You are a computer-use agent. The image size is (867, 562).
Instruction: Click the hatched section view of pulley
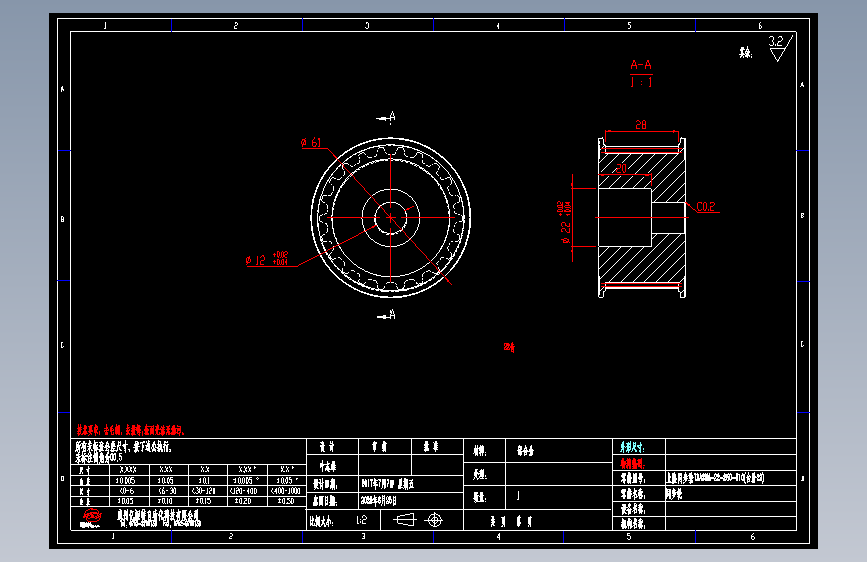(642, 217)
